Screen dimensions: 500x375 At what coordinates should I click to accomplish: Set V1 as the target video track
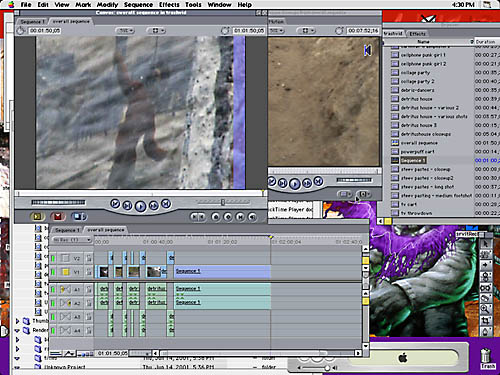pos(65,272)
